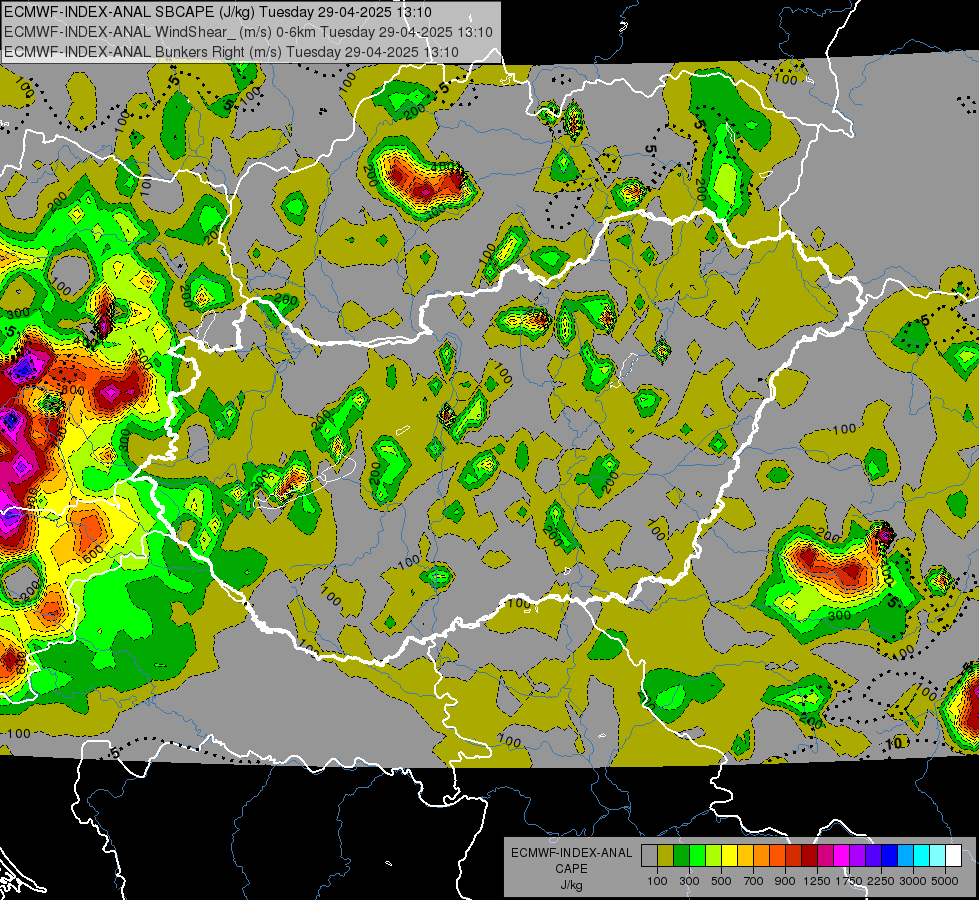Click the WindShear 0-6km title line
The height and width of the screenshot is (900, 979).
coord(248,32)
